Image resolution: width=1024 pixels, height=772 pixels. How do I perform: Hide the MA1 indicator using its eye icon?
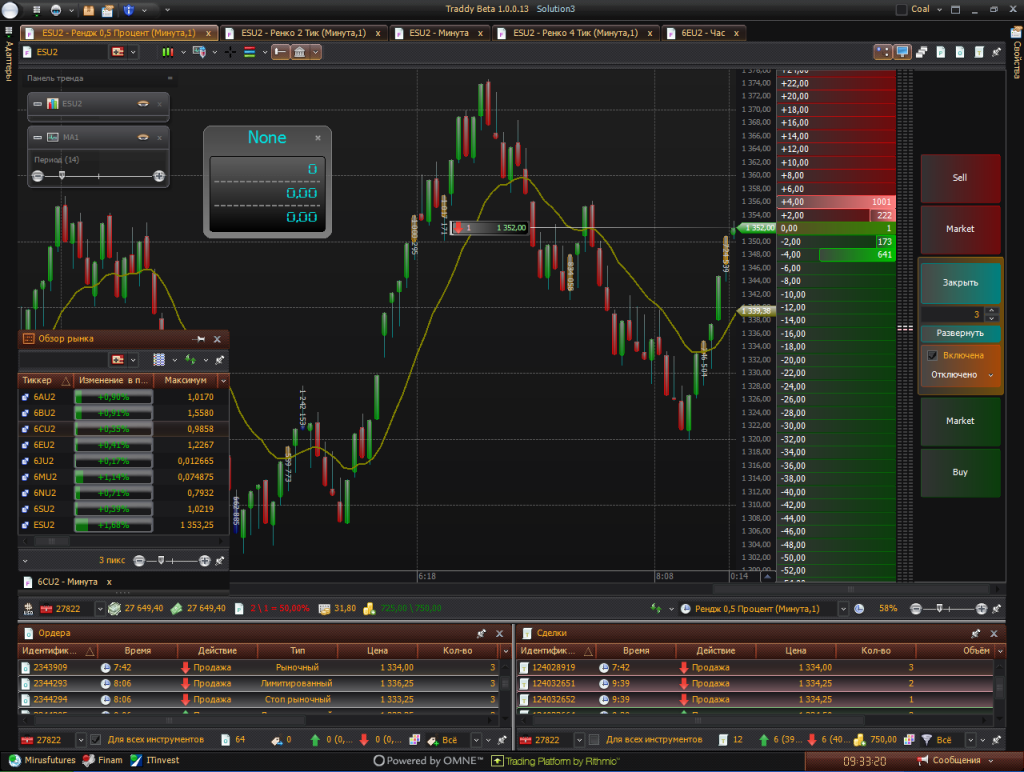[x=143, y=136]
